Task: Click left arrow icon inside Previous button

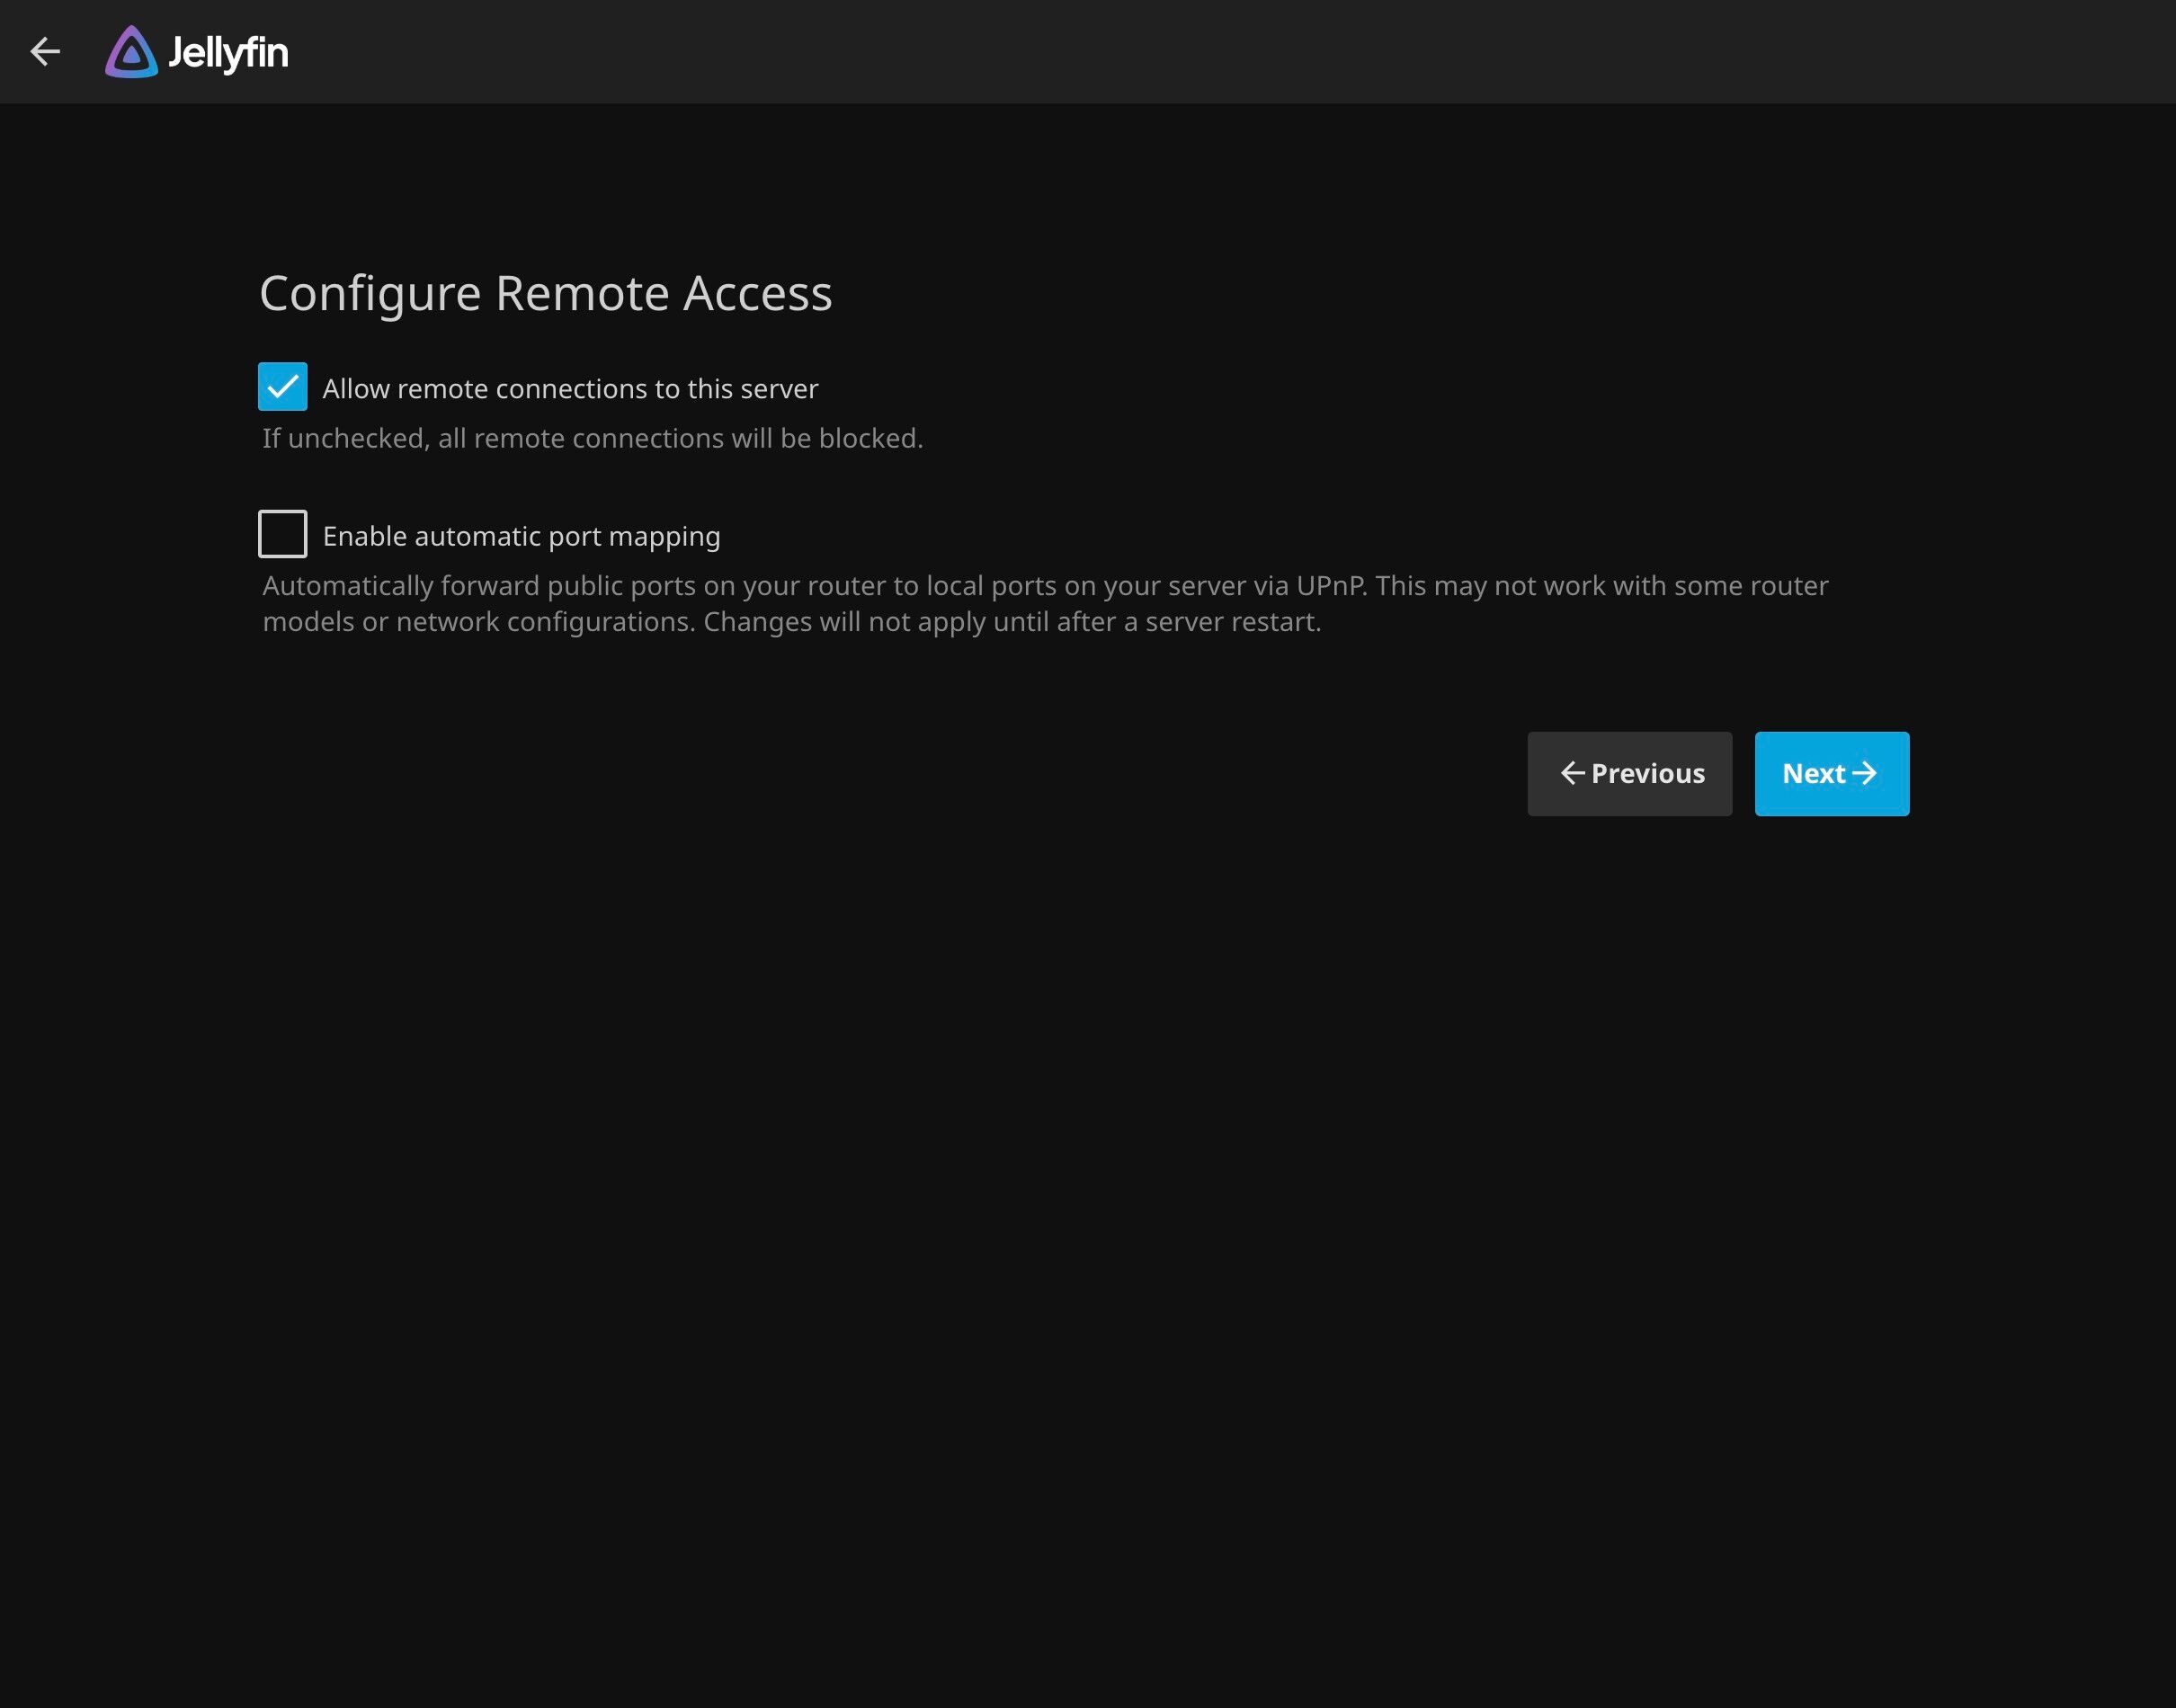Action: pyautogui.click(x=1572, y=773)
